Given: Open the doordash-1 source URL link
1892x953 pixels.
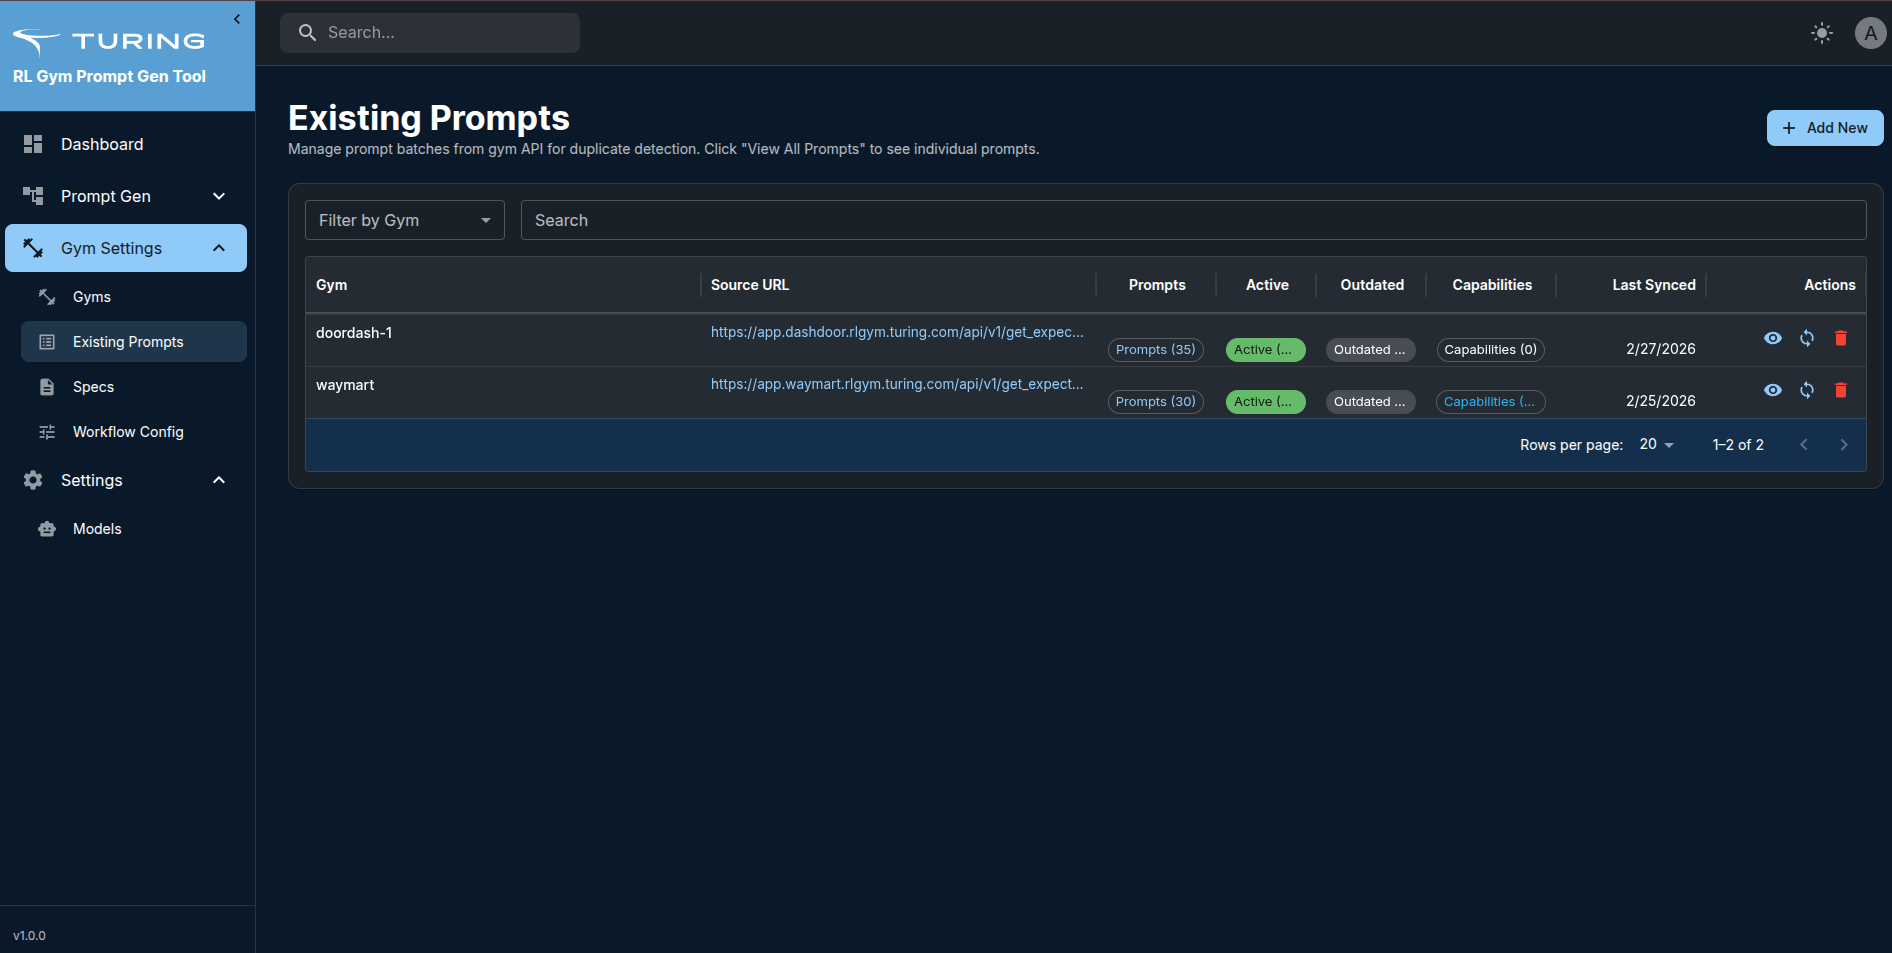Looking at the screenshot, I should click(896, 332).
